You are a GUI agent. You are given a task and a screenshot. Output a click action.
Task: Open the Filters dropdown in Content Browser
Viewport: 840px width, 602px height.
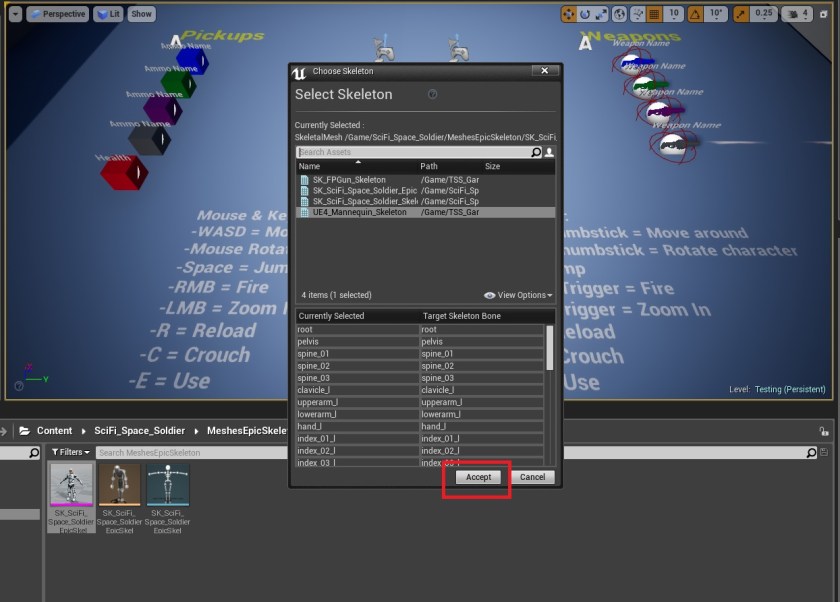68,451
